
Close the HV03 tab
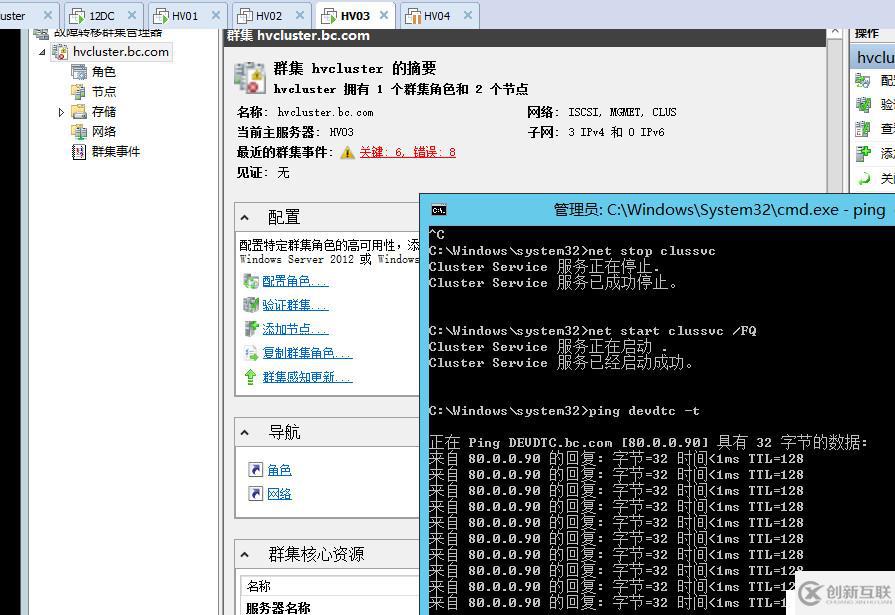click(x=384, y=15)
